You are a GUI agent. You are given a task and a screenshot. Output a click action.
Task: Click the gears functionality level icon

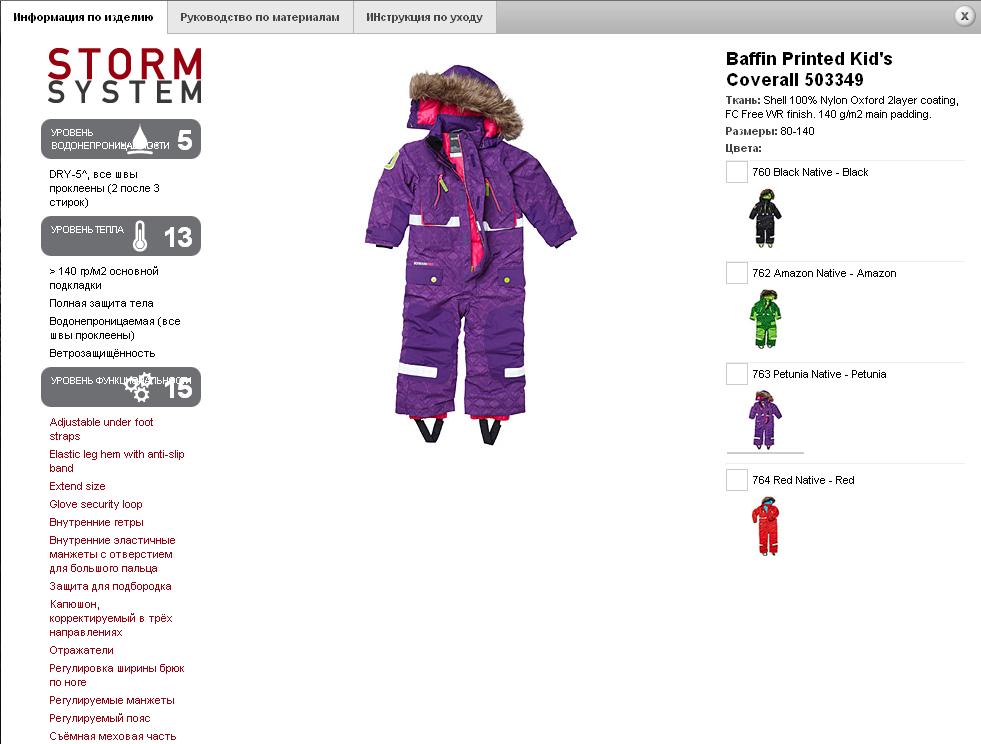(x=139, y=387)
